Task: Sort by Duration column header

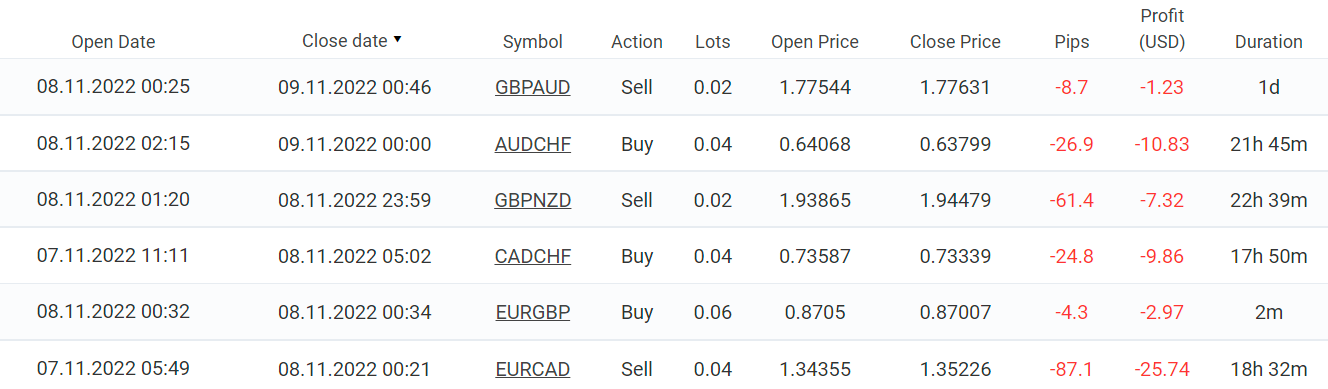Action: pyautogui.click(x=1269, y=42)
